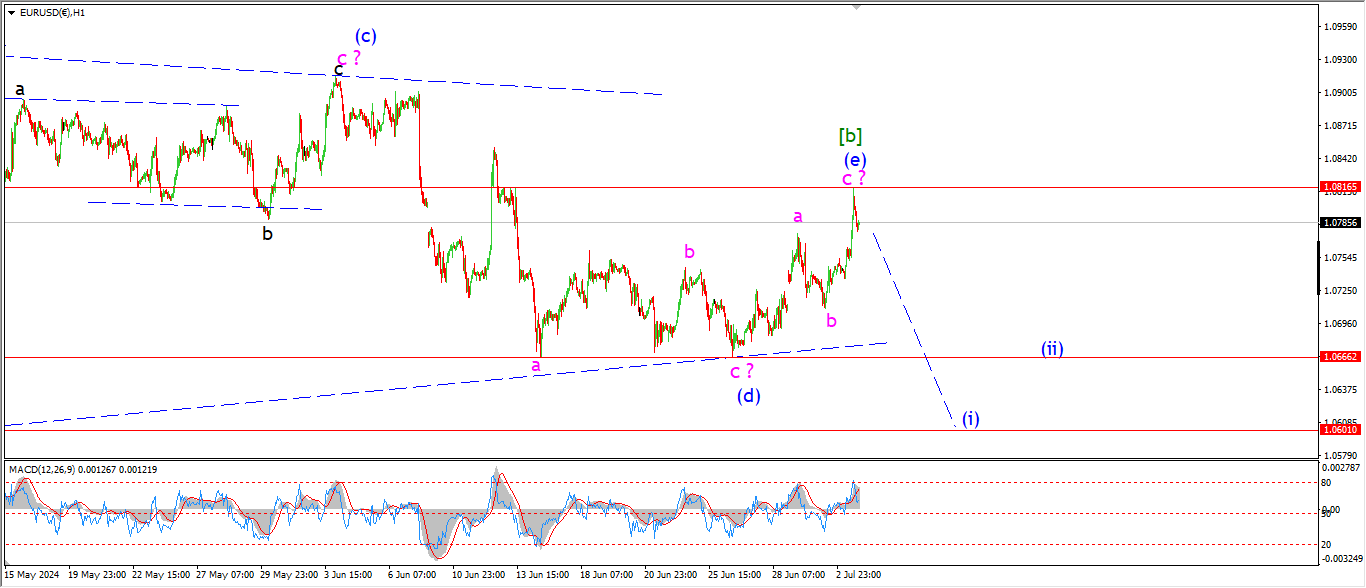1366x588 pixels.
Task: Click the 1.09590 price on the scale
Action: pyautogui.click(x=1340, y=26)
